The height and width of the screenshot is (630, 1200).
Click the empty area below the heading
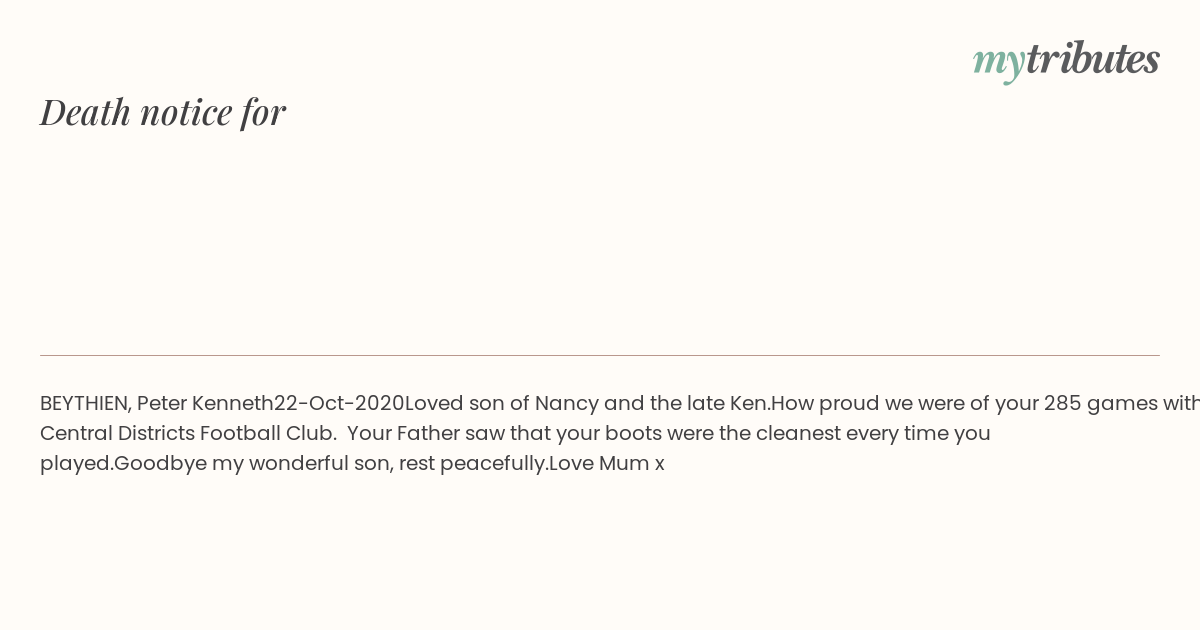coord(600,240)
